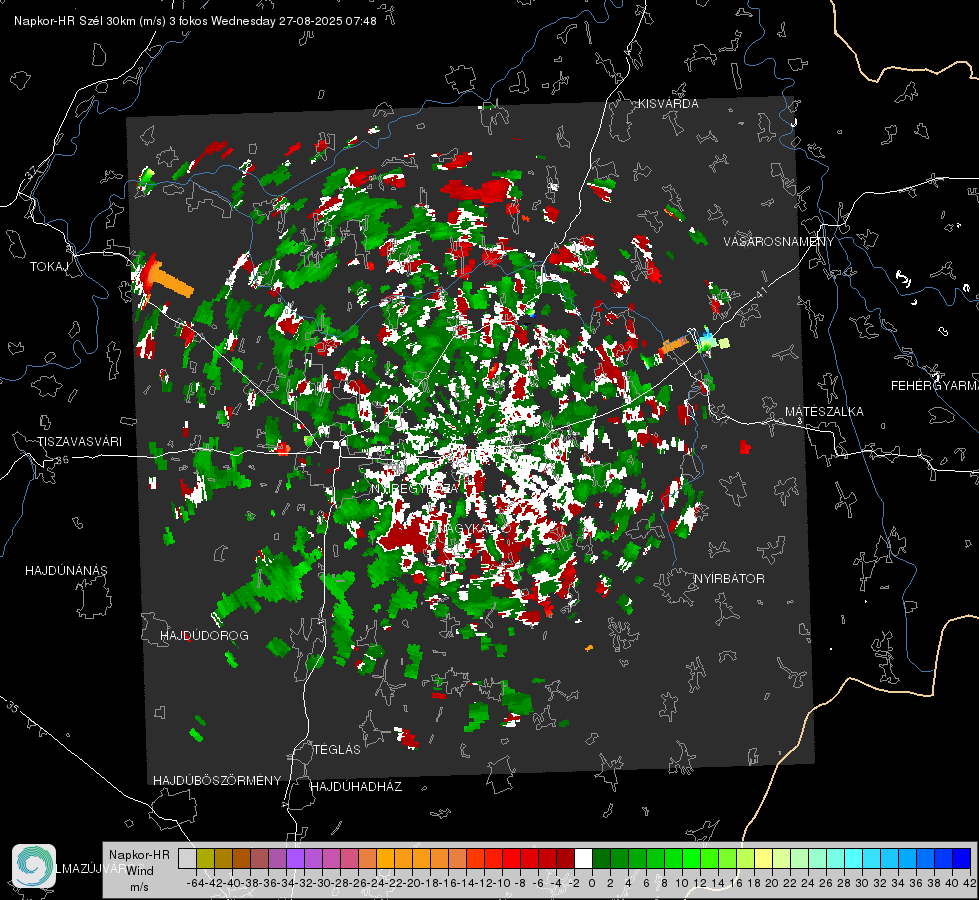Click the HAJDÚDOROG label
979x900 pixels.
[204, 635]
